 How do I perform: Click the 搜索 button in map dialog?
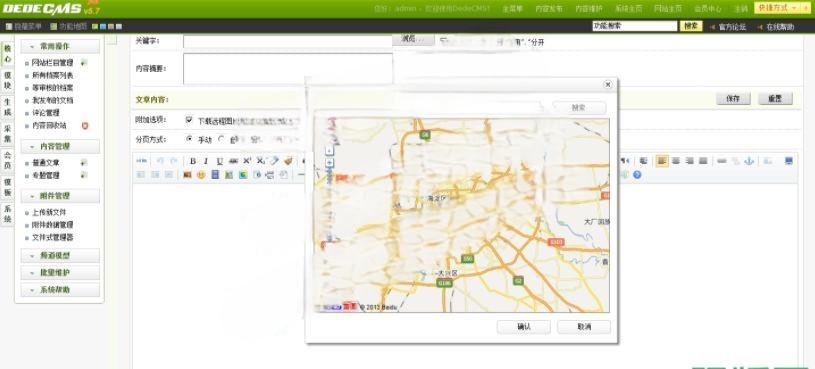pos(579,108)
